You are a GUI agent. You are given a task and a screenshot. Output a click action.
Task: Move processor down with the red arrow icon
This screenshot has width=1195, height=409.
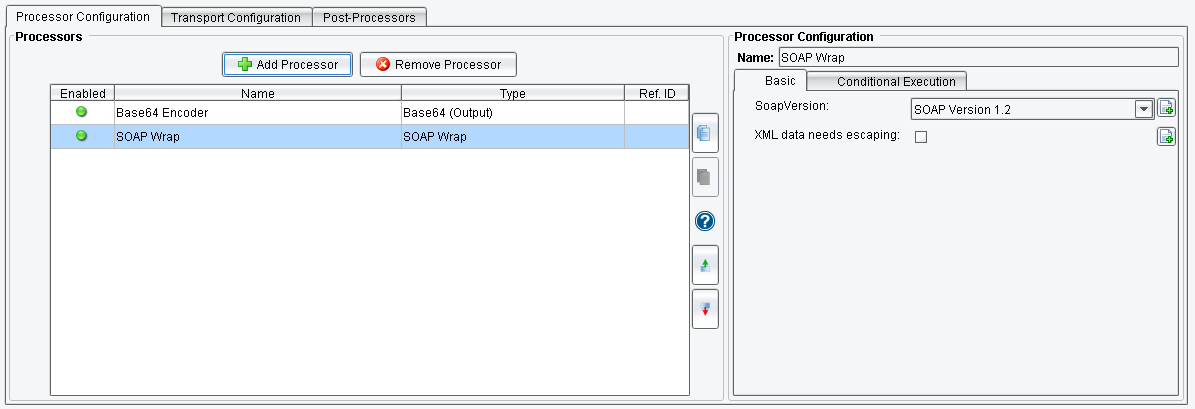click(705, 309)
